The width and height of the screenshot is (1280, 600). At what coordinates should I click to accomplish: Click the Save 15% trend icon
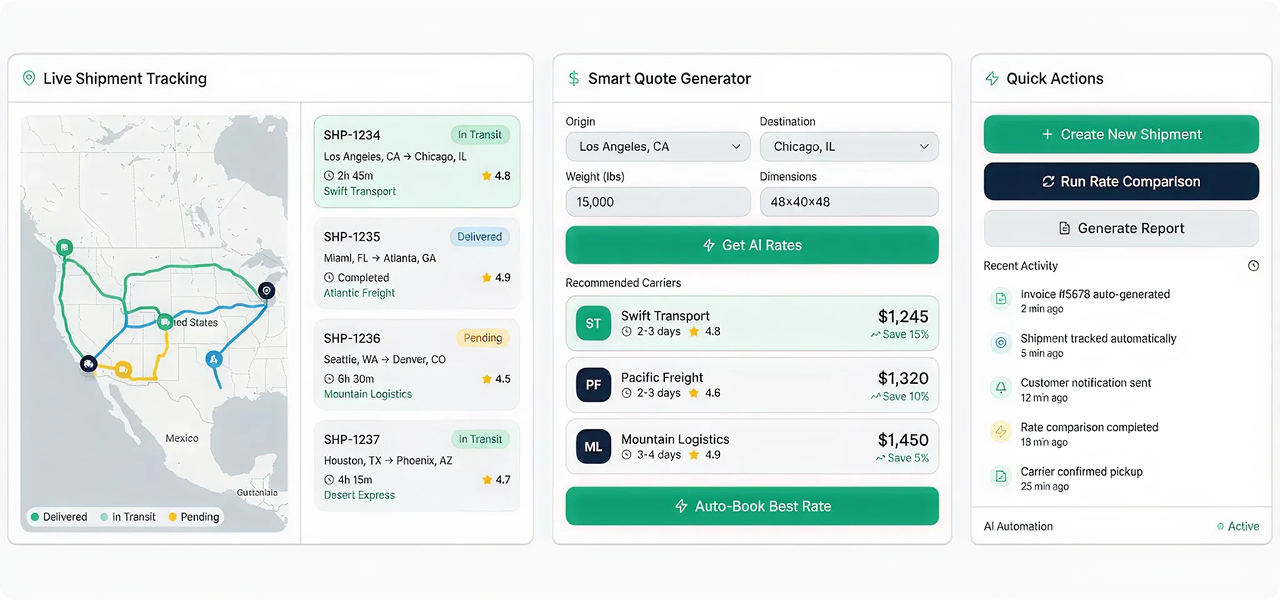tap(875, 335)
